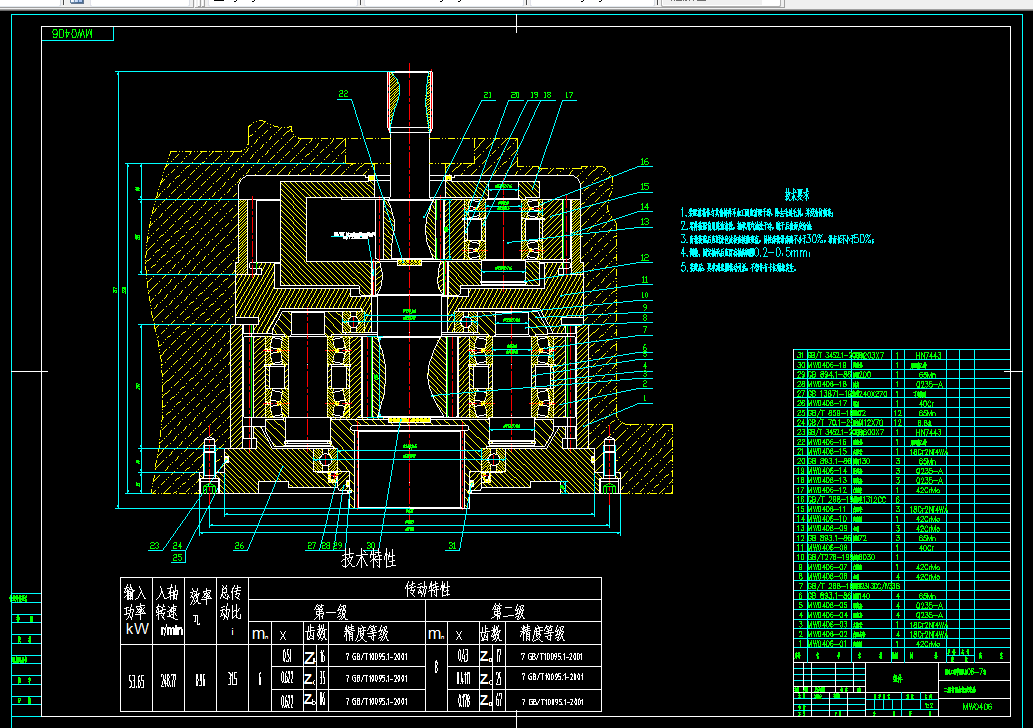This screenshot has height=728, width=1033.
Task: Select the GB 894.1 standard in row 29
Action: coord(830,375)
